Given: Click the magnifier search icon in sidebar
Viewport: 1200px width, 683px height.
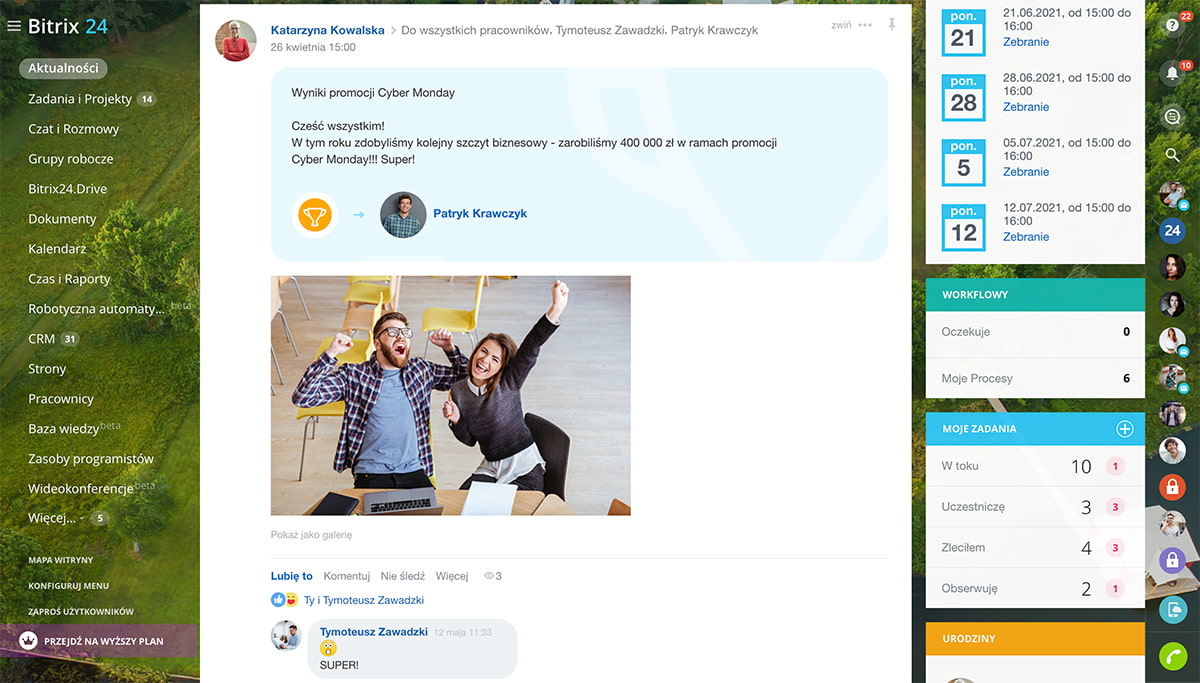Looking at the screenshot, I should [x=1172, y=155].
